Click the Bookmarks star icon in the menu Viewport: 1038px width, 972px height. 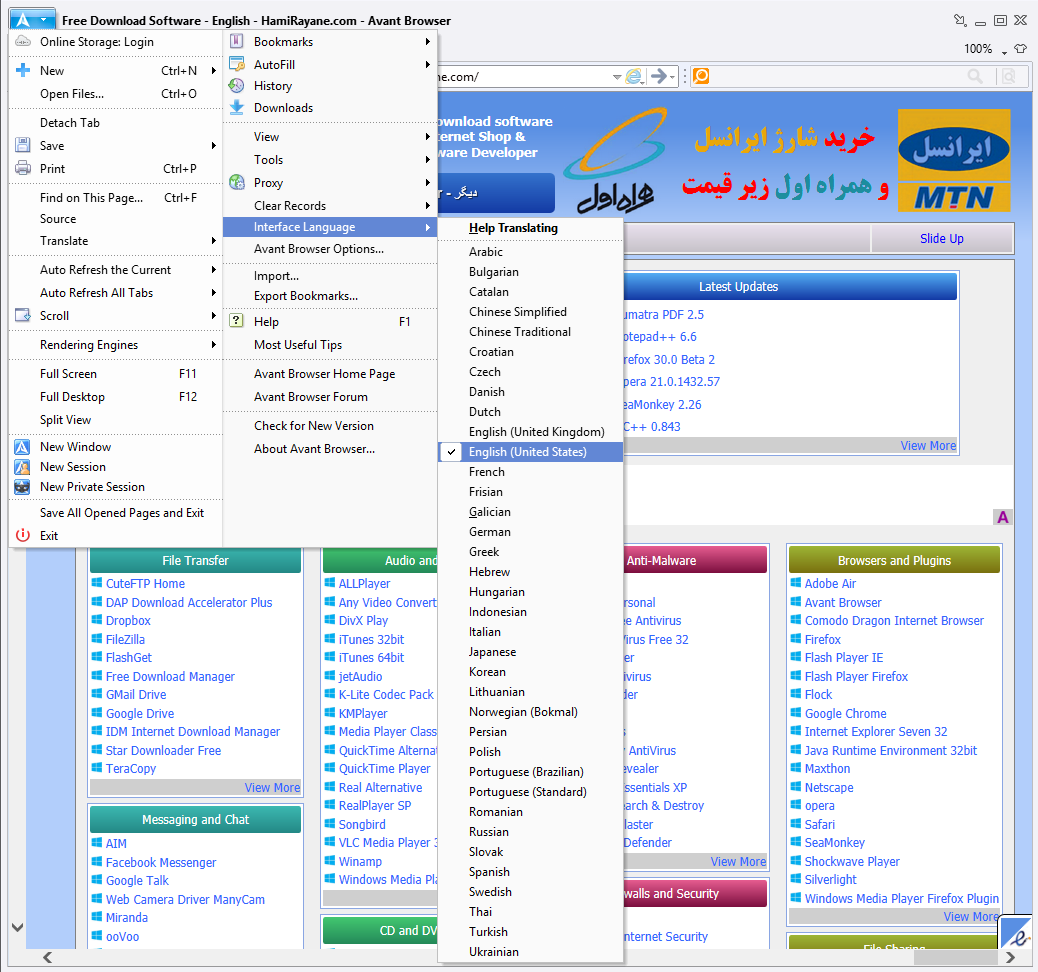click(x=236, y=42)
